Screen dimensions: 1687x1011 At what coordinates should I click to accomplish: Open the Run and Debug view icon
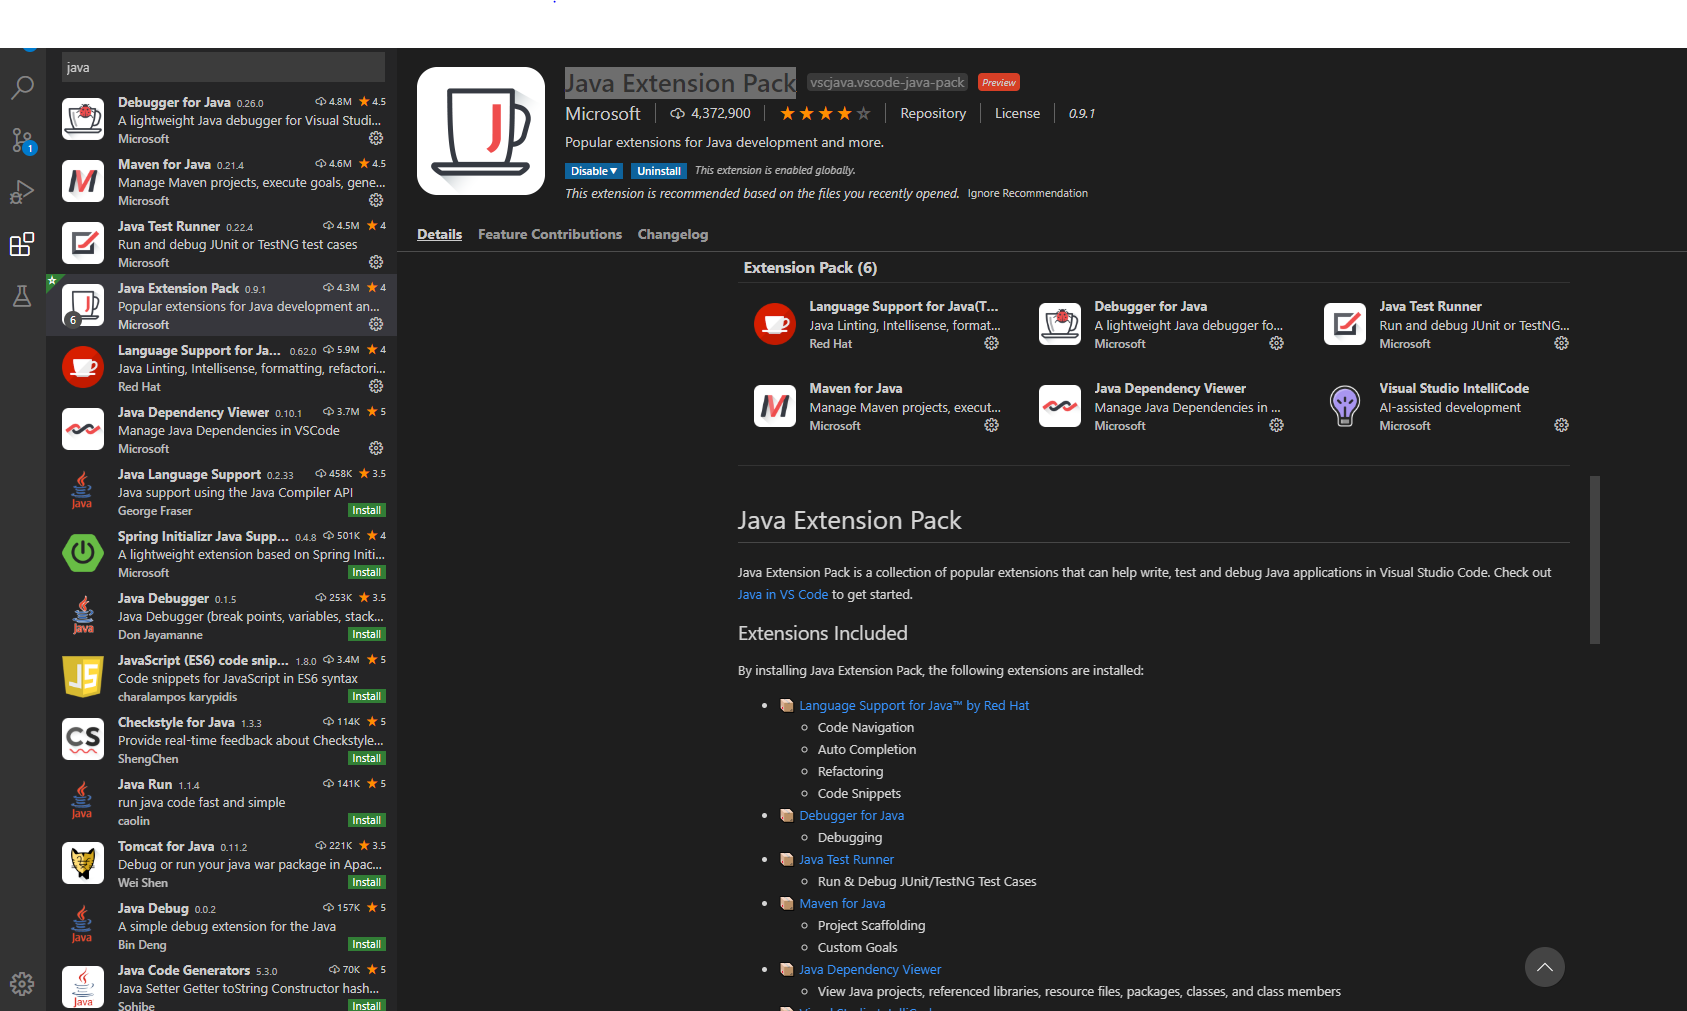pos(22,192)
